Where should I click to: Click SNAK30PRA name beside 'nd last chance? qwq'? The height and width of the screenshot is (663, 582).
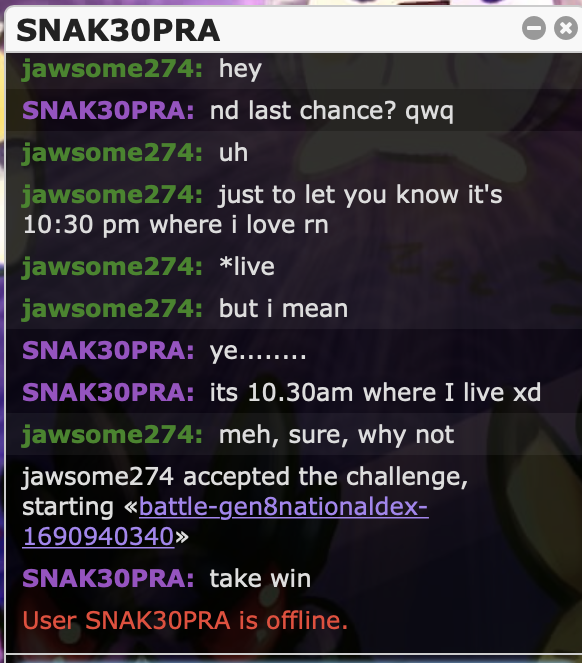coord(108,111)
